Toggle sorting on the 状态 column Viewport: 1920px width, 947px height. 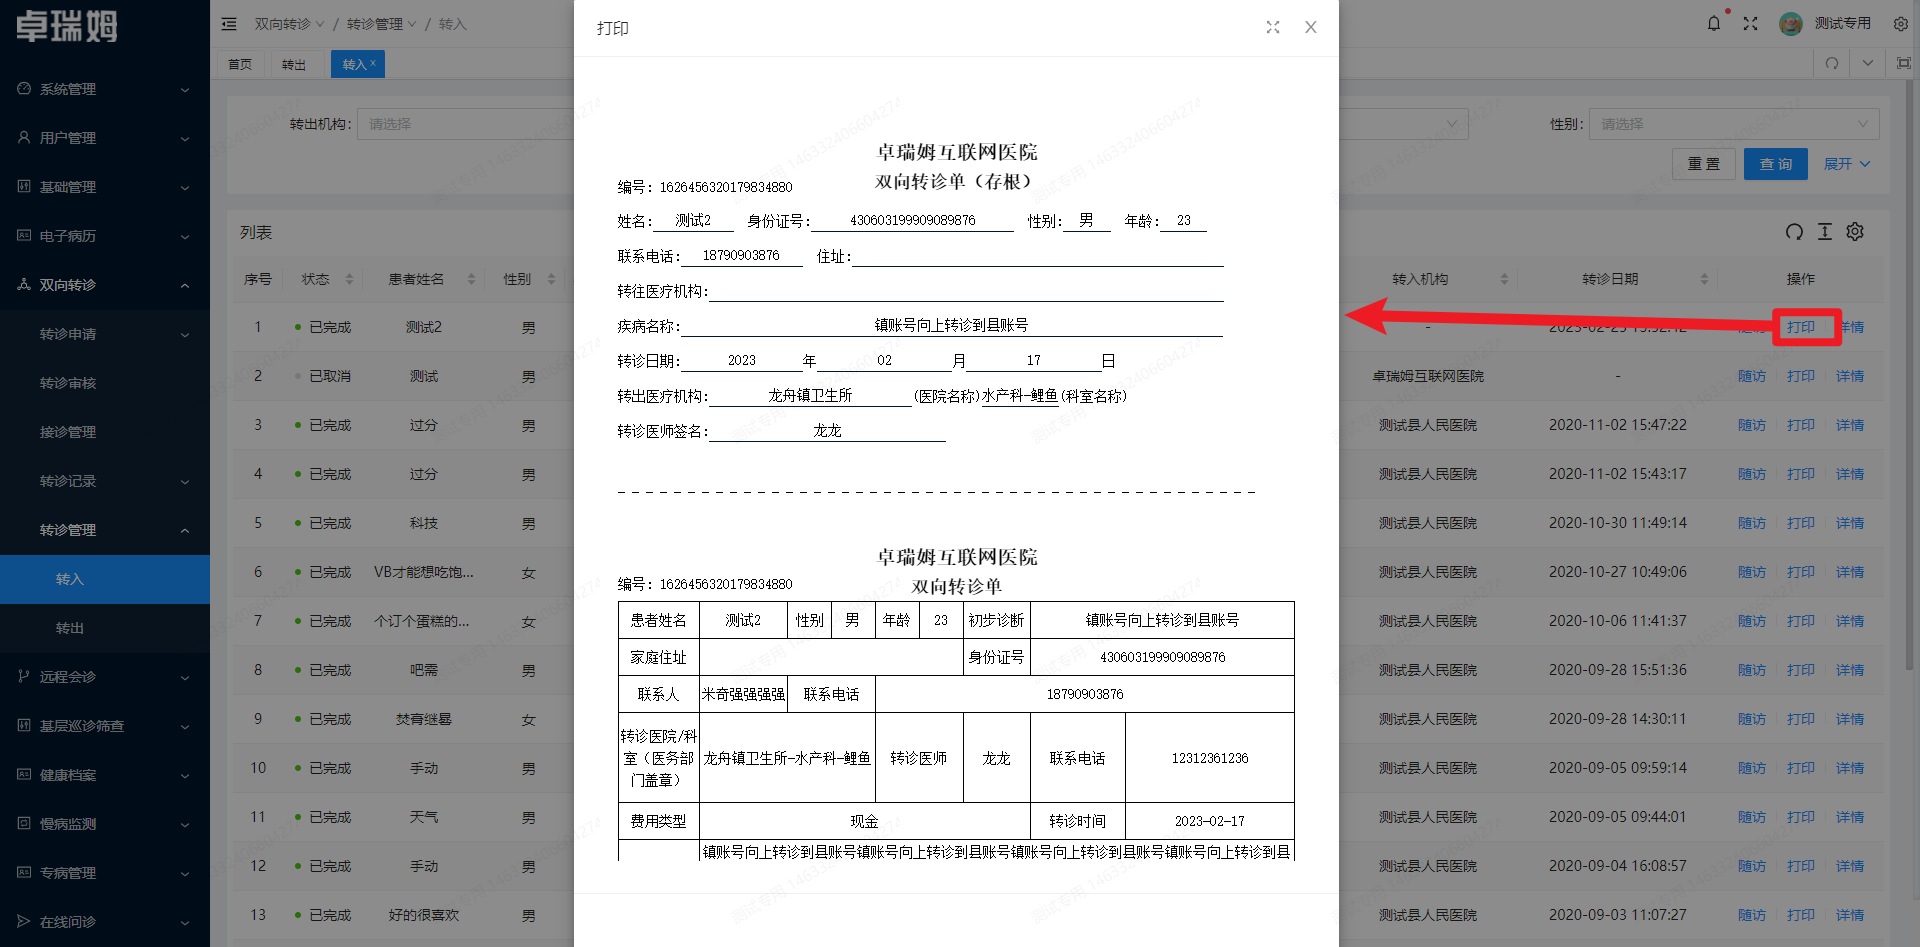click(348, 279)
